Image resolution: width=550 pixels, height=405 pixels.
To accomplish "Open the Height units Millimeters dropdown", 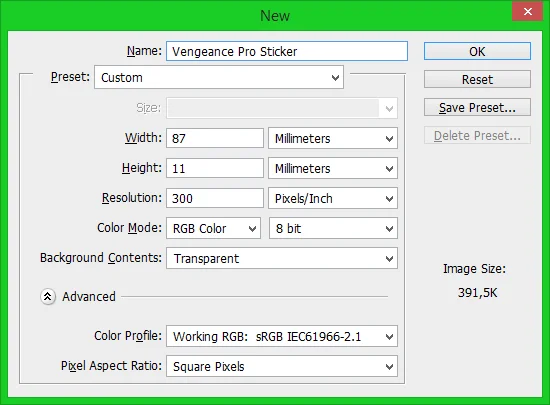I will click(x=333, y=168).
